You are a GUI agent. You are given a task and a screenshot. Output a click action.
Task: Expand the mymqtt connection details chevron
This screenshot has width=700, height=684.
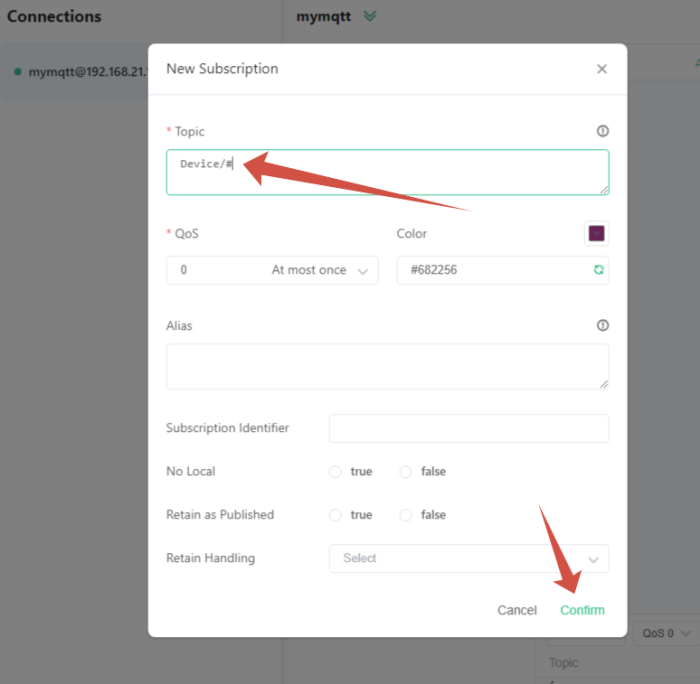[370, 16]
